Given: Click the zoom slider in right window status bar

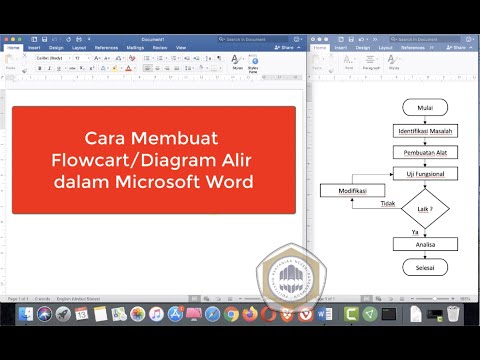Looking at the screenshot, I should (434, 298).
